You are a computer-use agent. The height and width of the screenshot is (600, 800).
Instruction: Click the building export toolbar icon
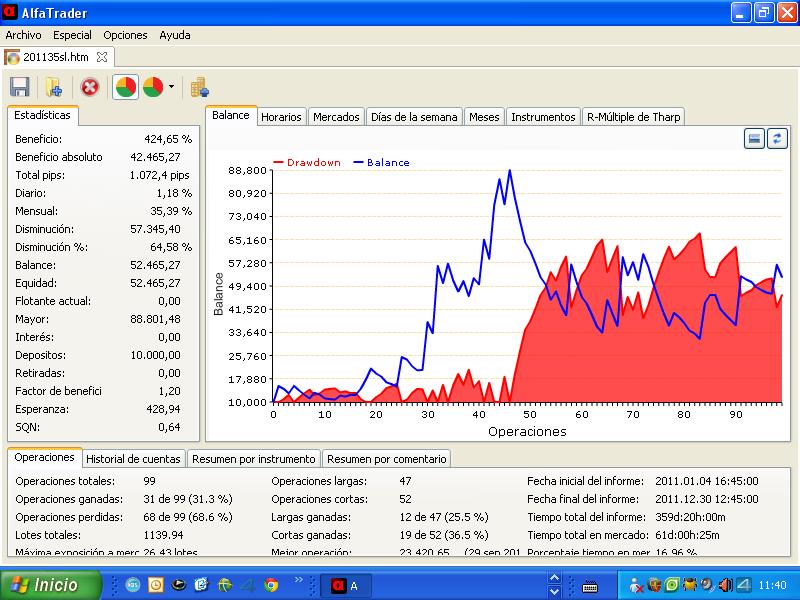199,87
